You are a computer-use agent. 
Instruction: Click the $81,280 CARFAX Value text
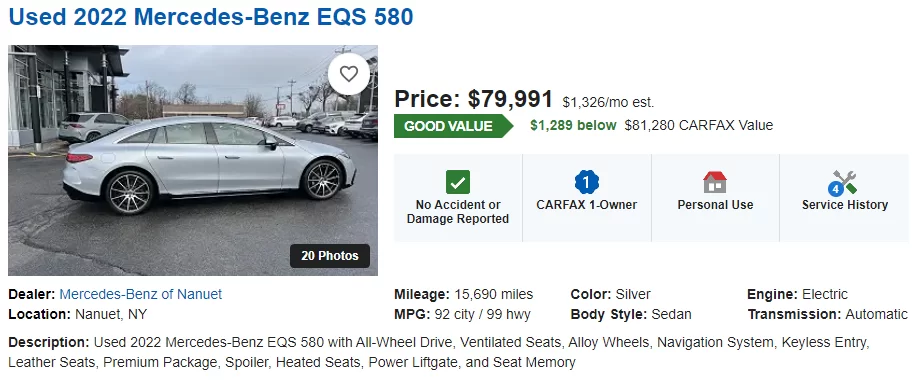pyautogui.click(x=699, y=125)
